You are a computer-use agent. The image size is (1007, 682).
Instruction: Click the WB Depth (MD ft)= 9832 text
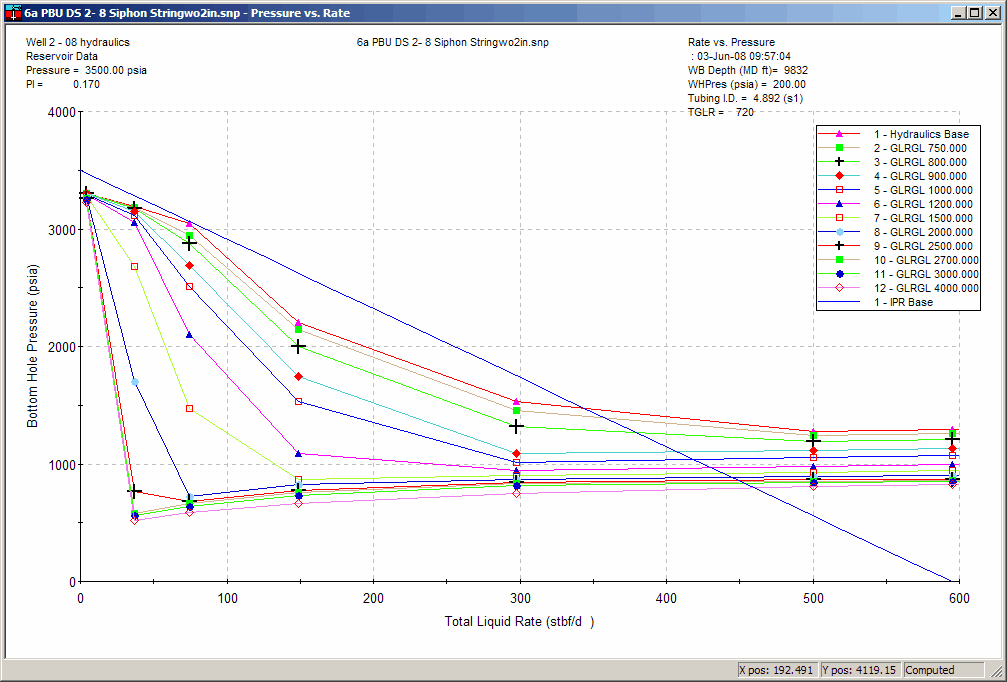[x=748, y=71]
